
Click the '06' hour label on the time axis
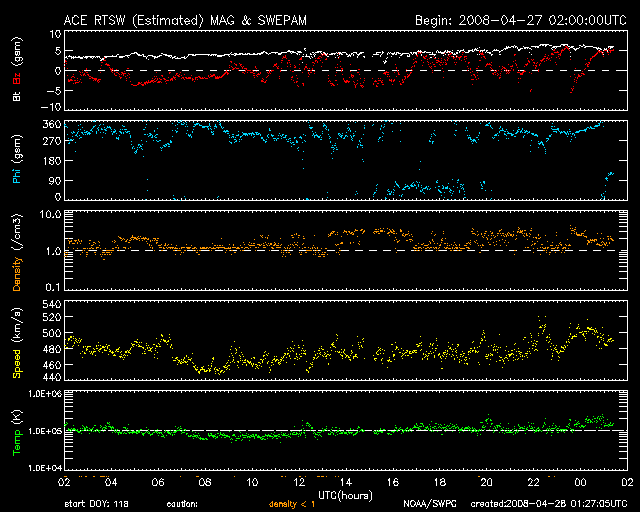point(158,482)
